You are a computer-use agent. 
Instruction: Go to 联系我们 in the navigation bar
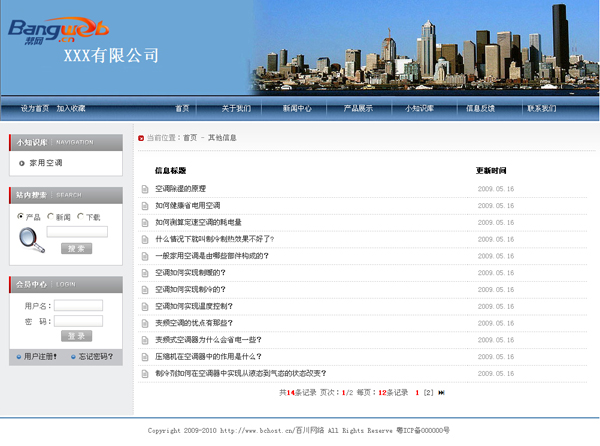click(x=541, y=108)
